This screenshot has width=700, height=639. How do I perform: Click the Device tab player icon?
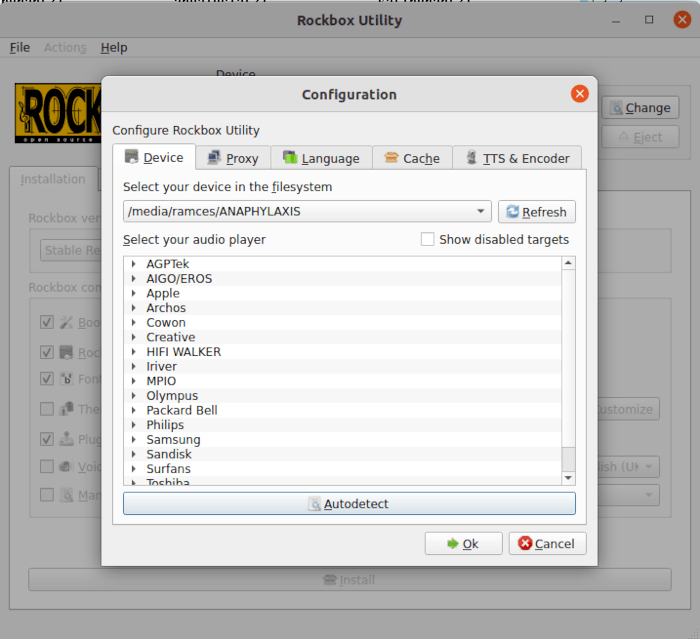point(131,156)
